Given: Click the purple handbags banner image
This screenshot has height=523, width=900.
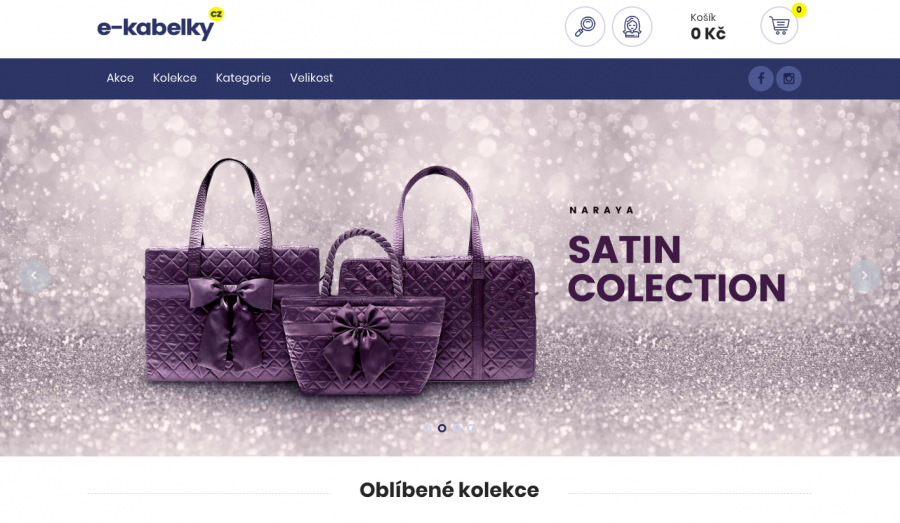Looking at the screenshot, I should (x=341, y=277).
